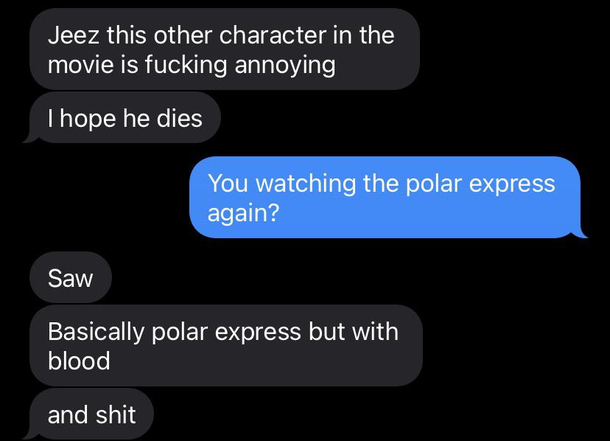This screenshot has width=610, height=441.
Task: Click the tail of the blue sent bubble
Action: [x=581, y=232]
